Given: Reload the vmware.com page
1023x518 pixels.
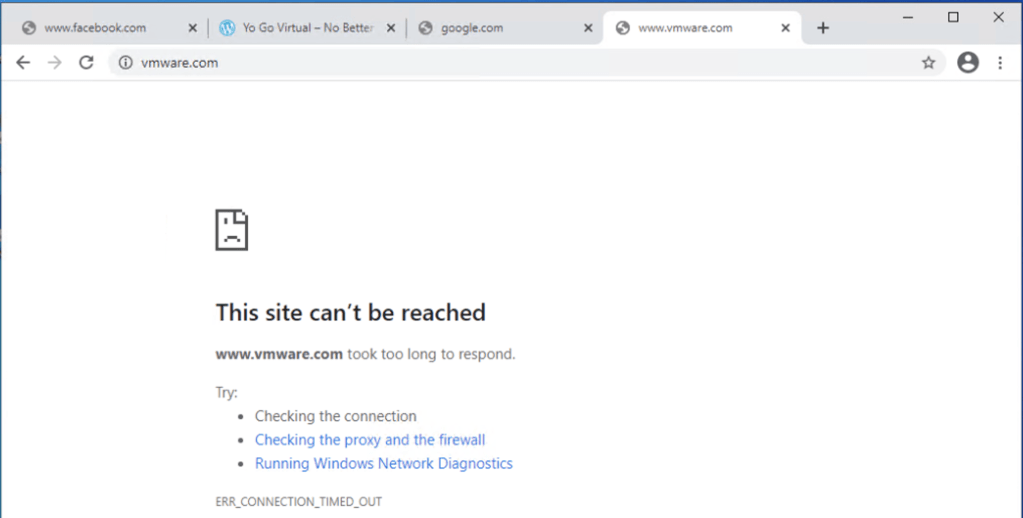Looking at the screenshot, I should (87, 63).
